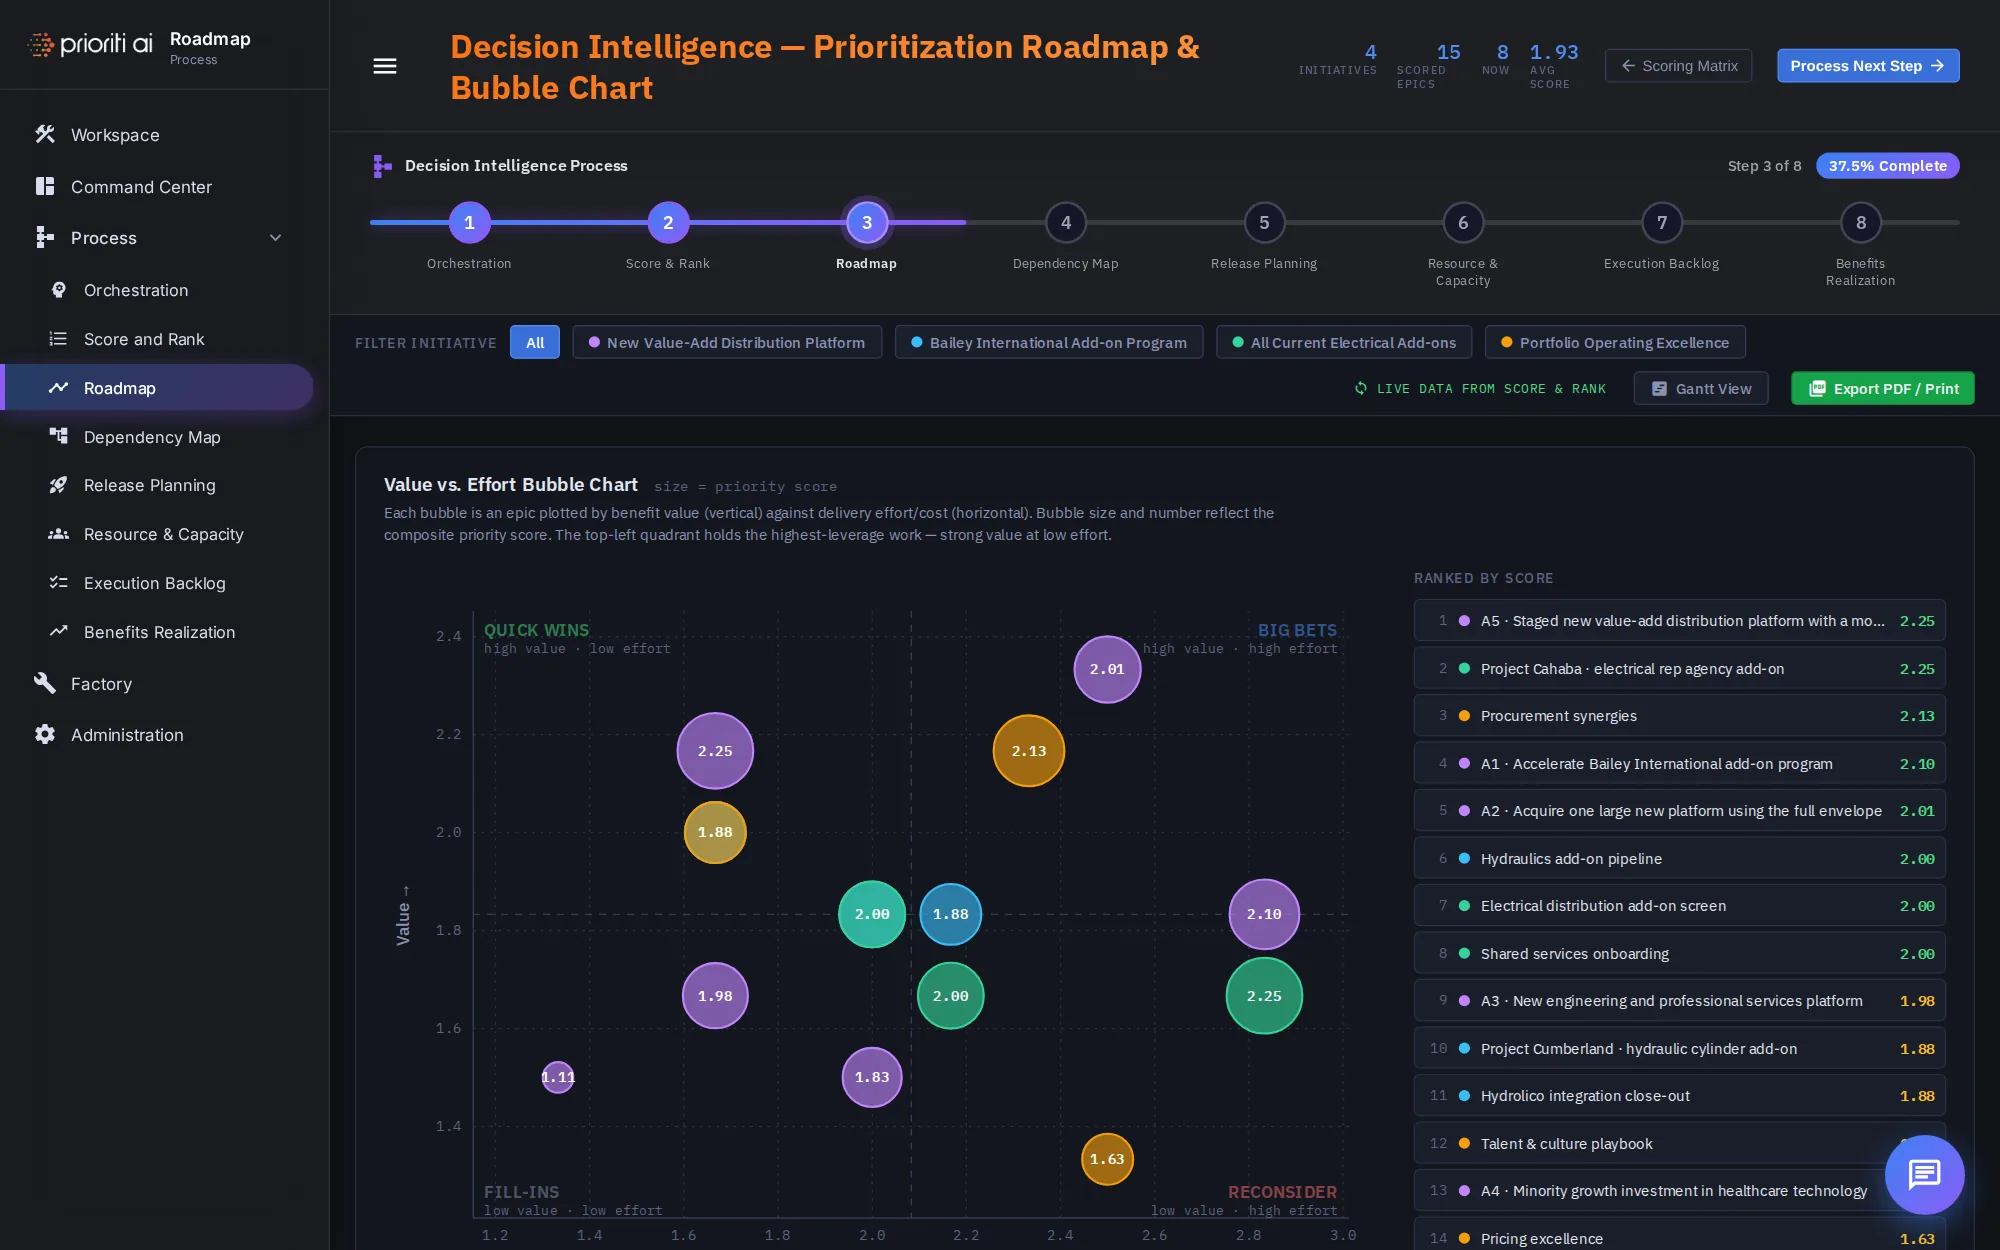2000x1250 pixels.
Task: Select the All initiative filter
Action: point(535,342)
